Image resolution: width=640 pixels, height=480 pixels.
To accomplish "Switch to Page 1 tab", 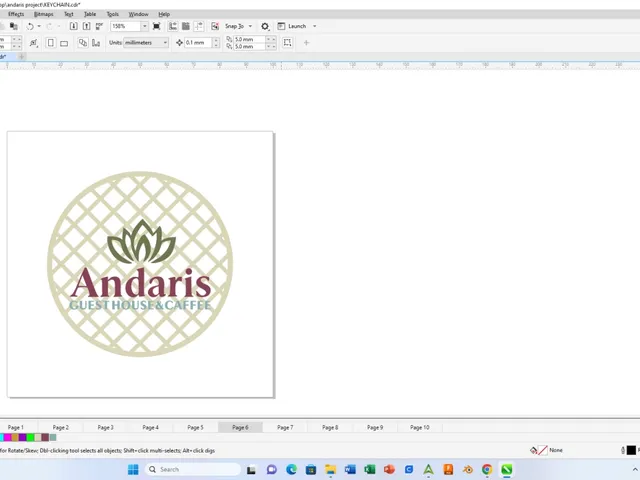I will point(16,427).
